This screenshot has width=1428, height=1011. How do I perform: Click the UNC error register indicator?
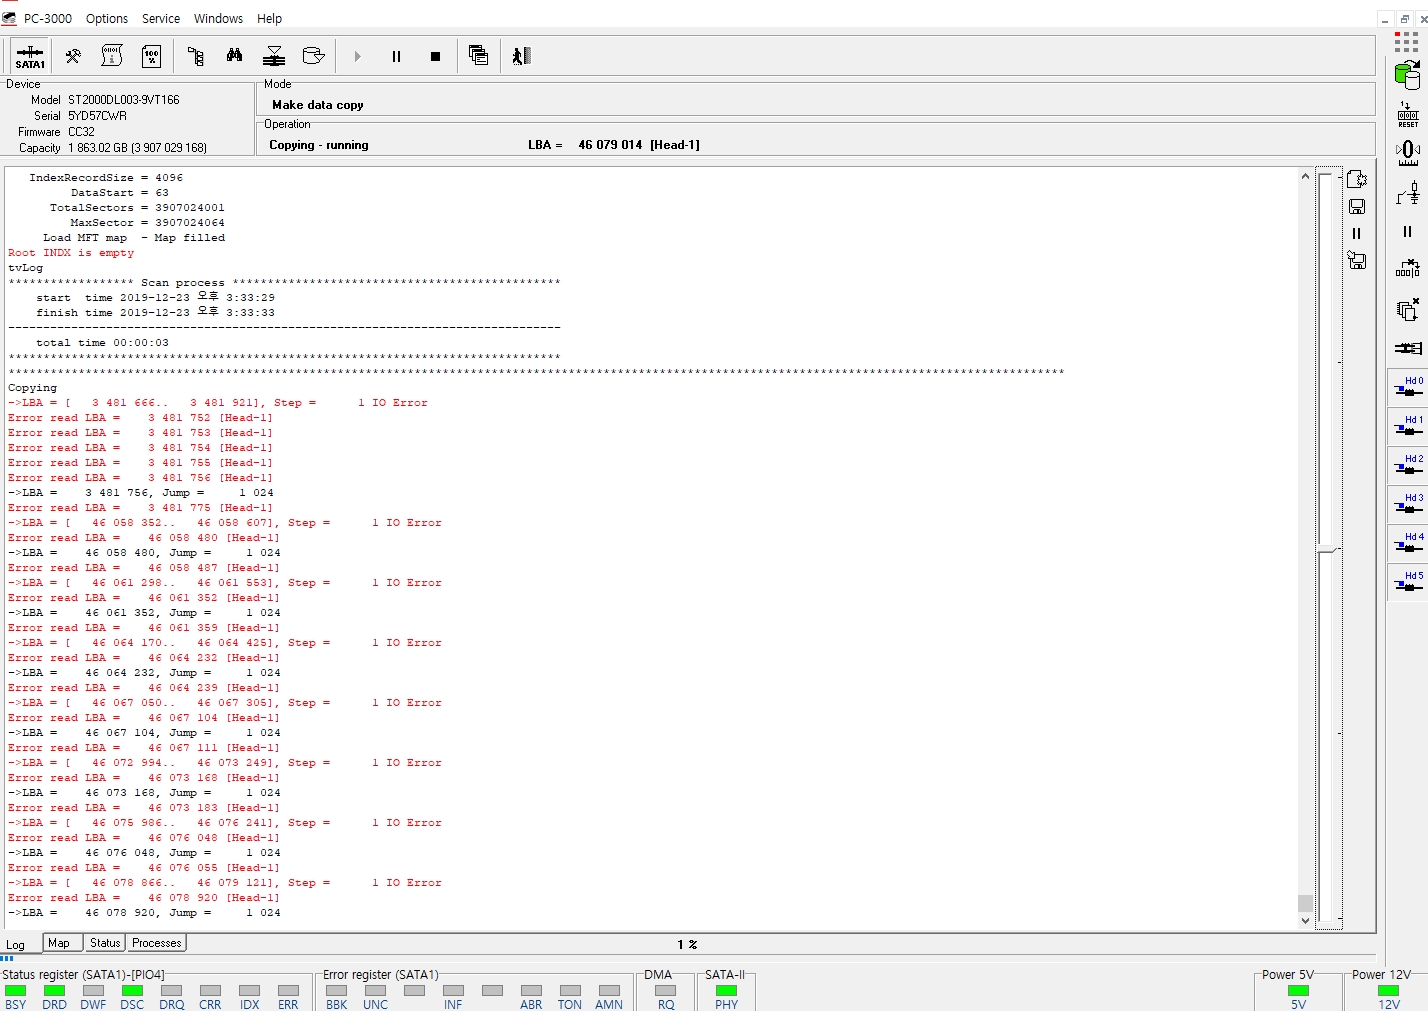[376, 990]
